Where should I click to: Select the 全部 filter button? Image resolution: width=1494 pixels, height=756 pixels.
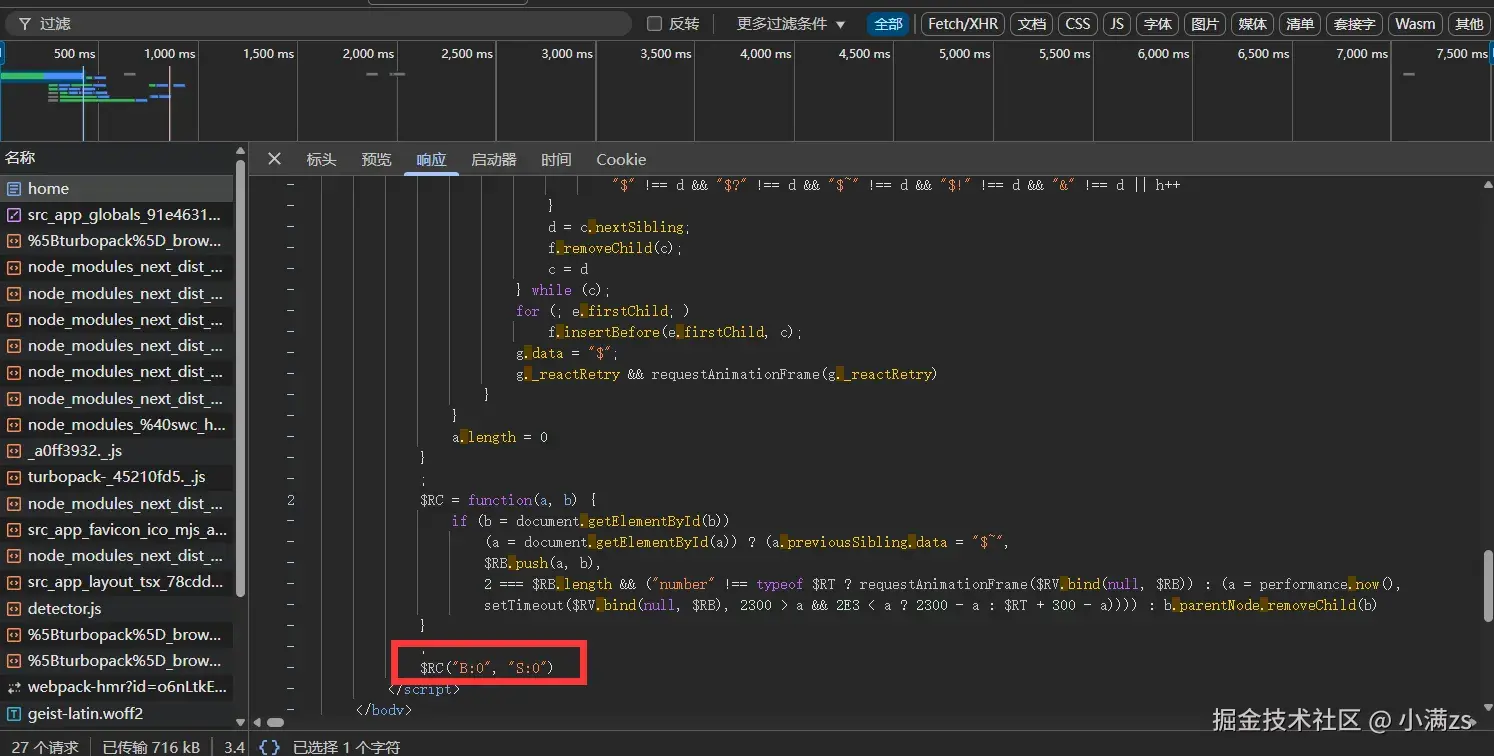click(888, 24)
